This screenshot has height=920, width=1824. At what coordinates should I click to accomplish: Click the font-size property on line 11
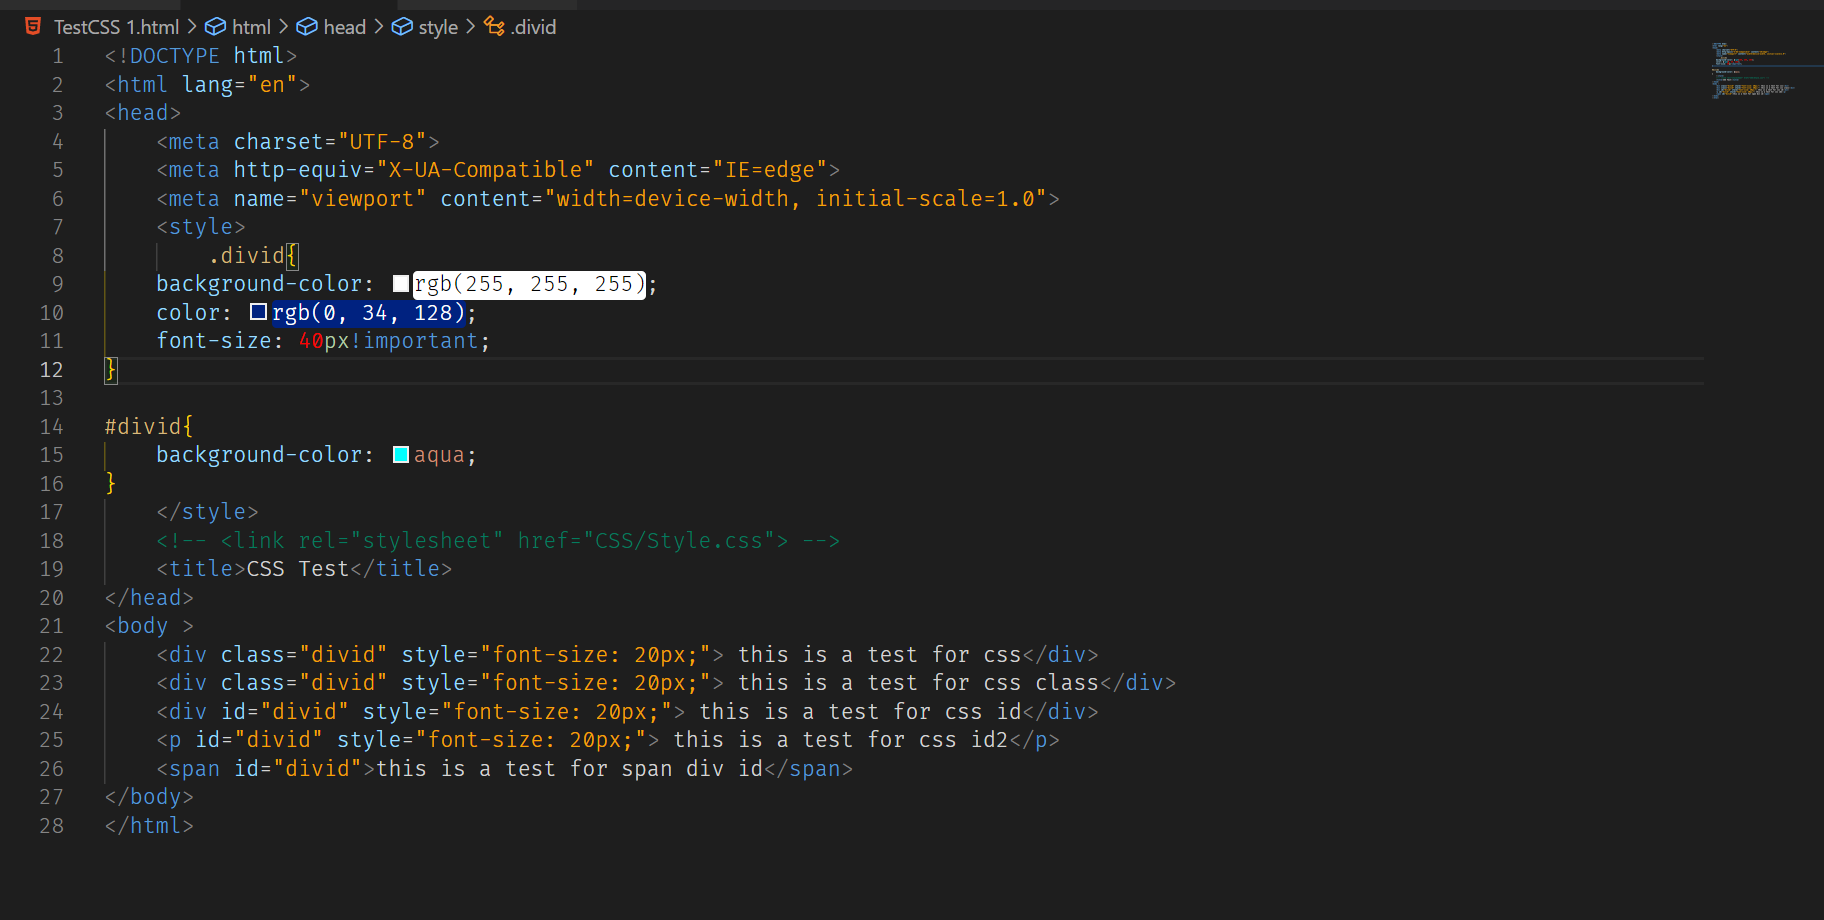[x=214, y=341]
